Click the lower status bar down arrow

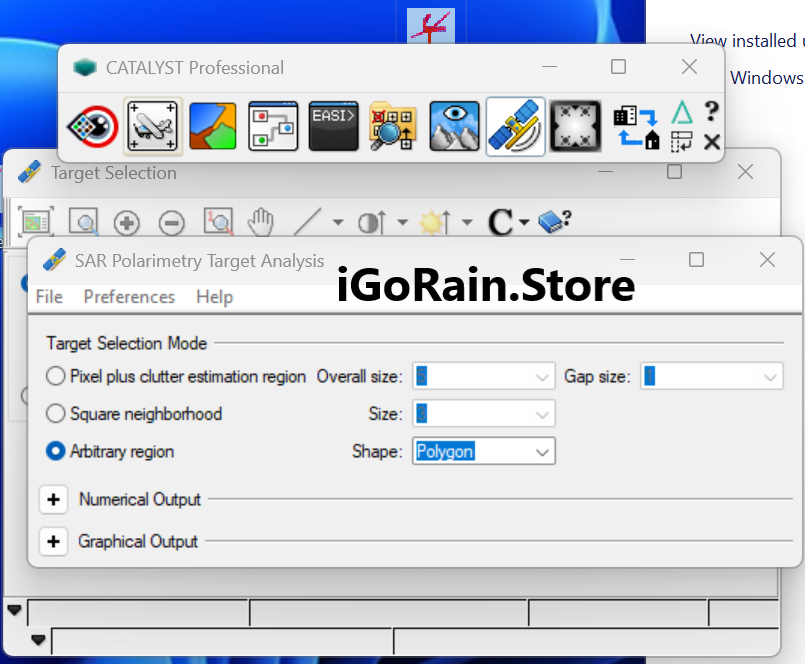point(39,640)
